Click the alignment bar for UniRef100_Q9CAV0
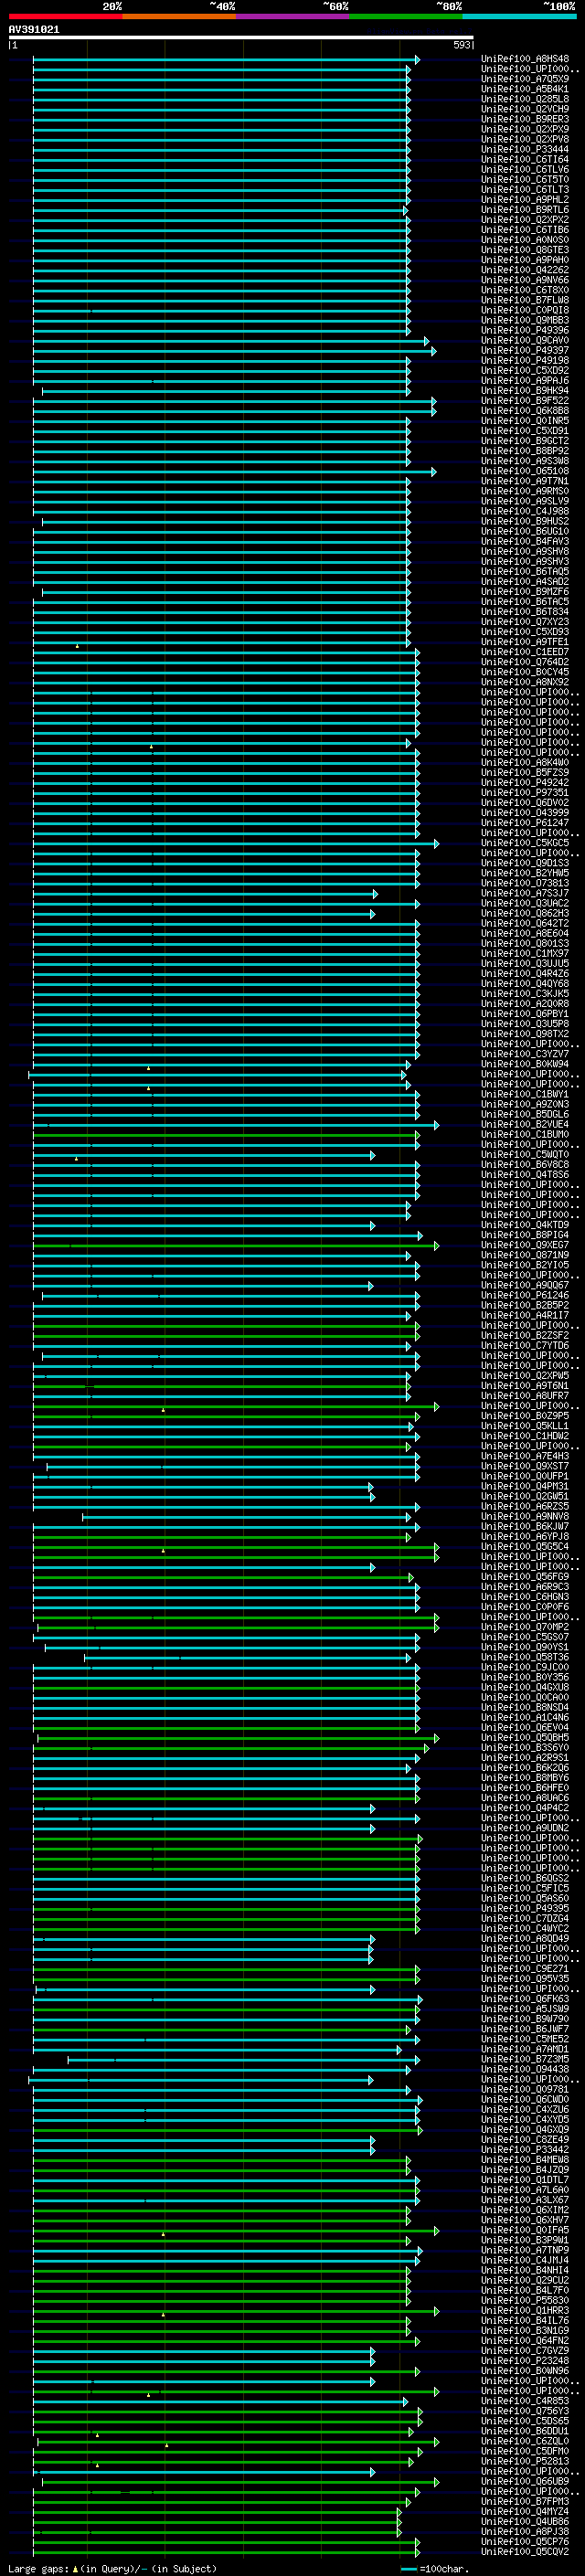This screenshot has height=2576, width=585. tap(231, 341)
